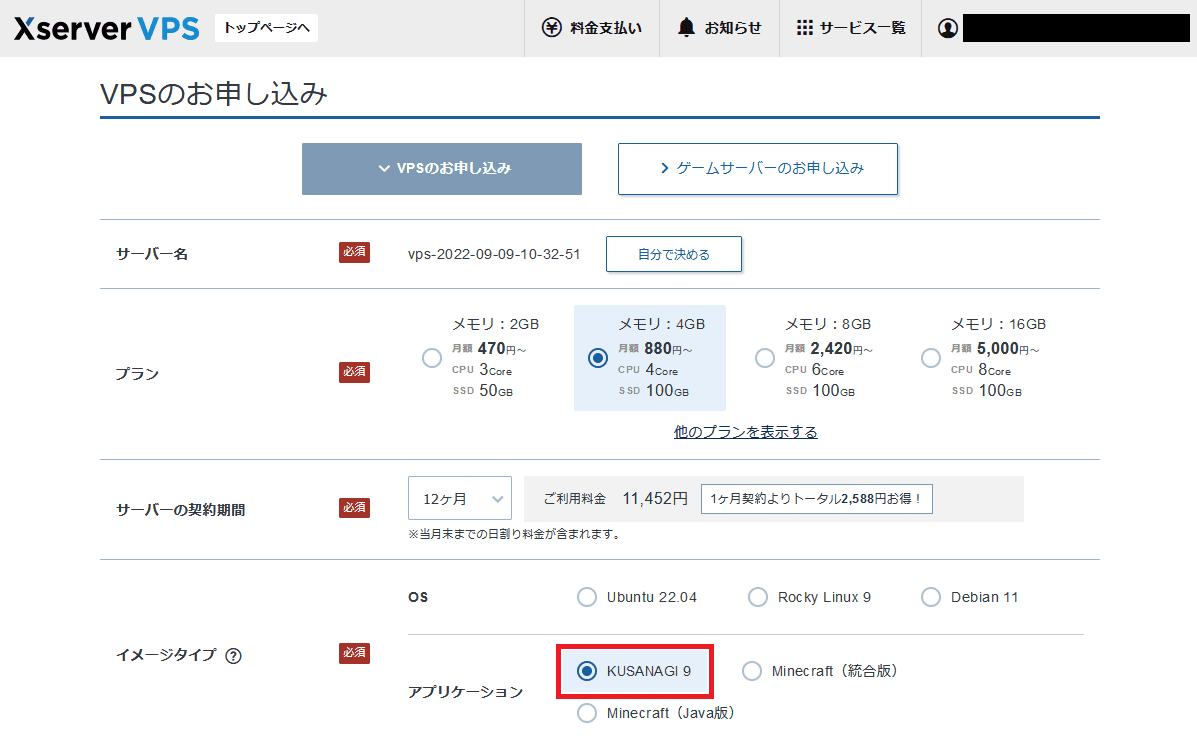The height and width of the screenshot is (742, 1197).
Task: Open the 料金支払い payment icon in header
Action: pyautogui.click(x=550, y=28)
